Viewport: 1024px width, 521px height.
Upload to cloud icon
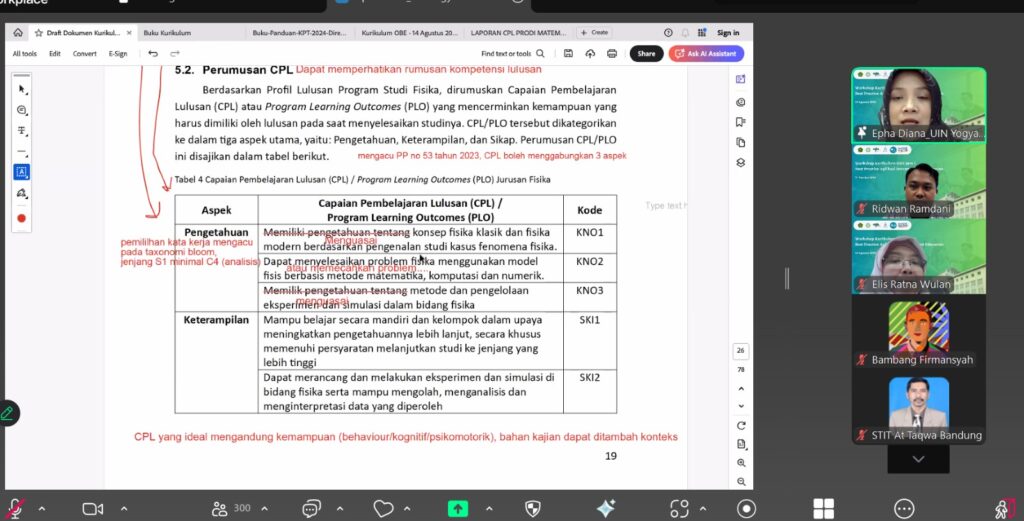590,54
